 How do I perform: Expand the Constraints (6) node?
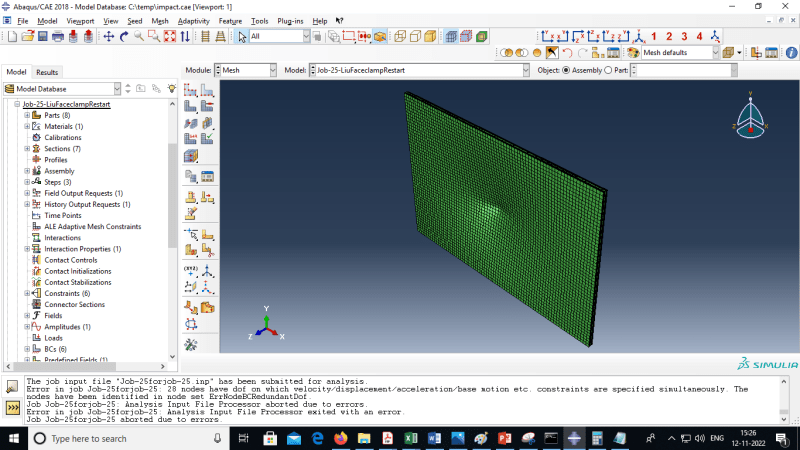(x=27, y=293)
